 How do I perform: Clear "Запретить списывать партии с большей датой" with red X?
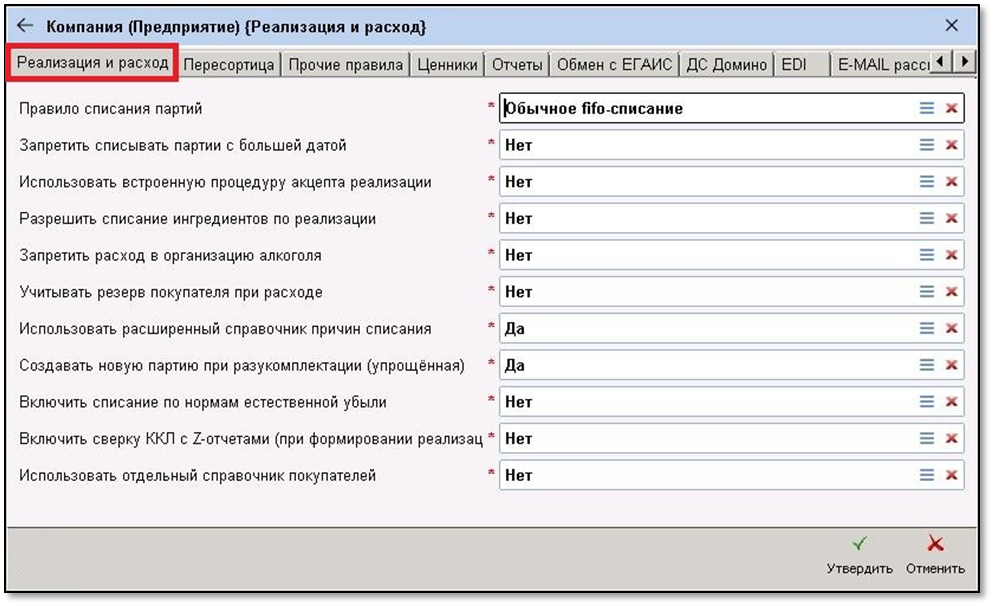(x=951, y=145)
